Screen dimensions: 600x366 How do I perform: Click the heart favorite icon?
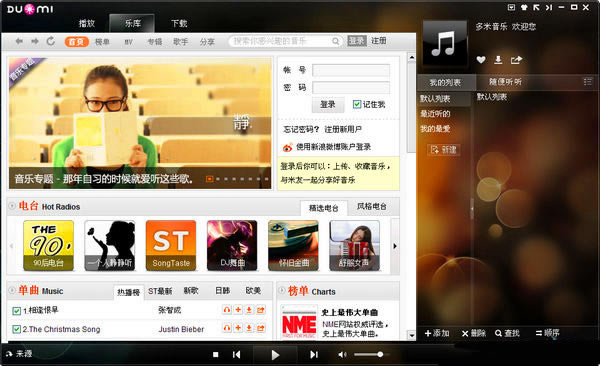click(481, 60)
